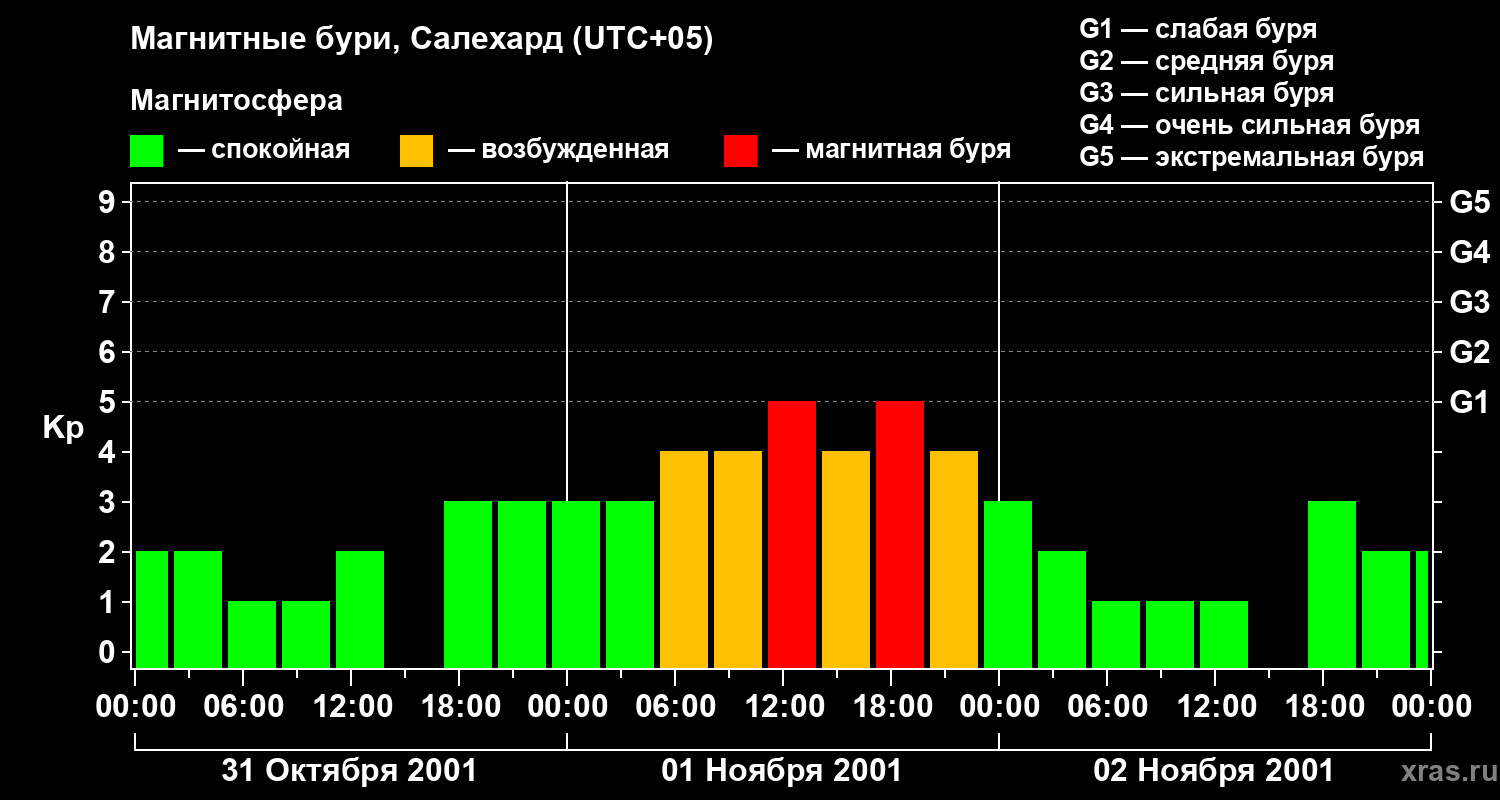Click the 'G1' label on the right axis
1500x800 pixels.
click(1469, 402)
